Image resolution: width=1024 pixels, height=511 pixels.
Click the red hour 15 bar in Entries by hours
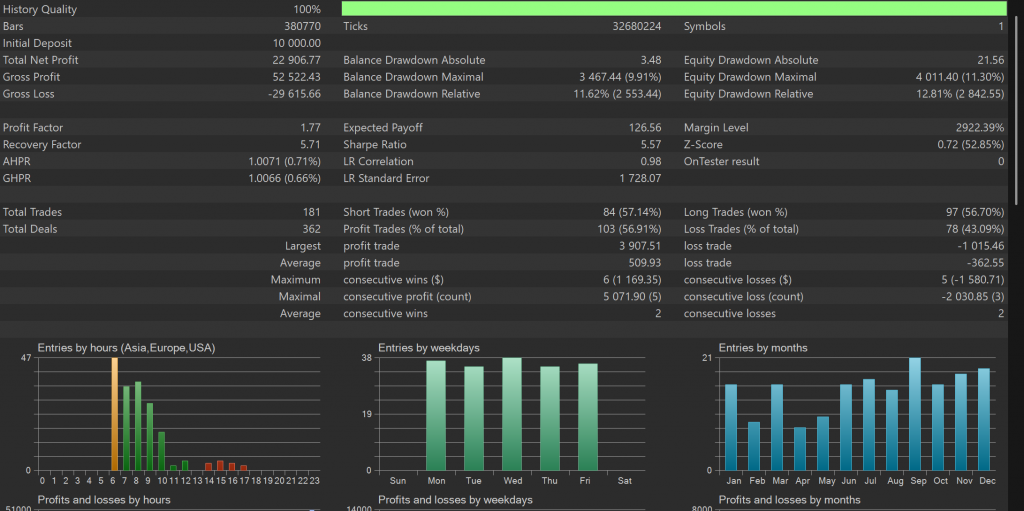coord(220,465)
